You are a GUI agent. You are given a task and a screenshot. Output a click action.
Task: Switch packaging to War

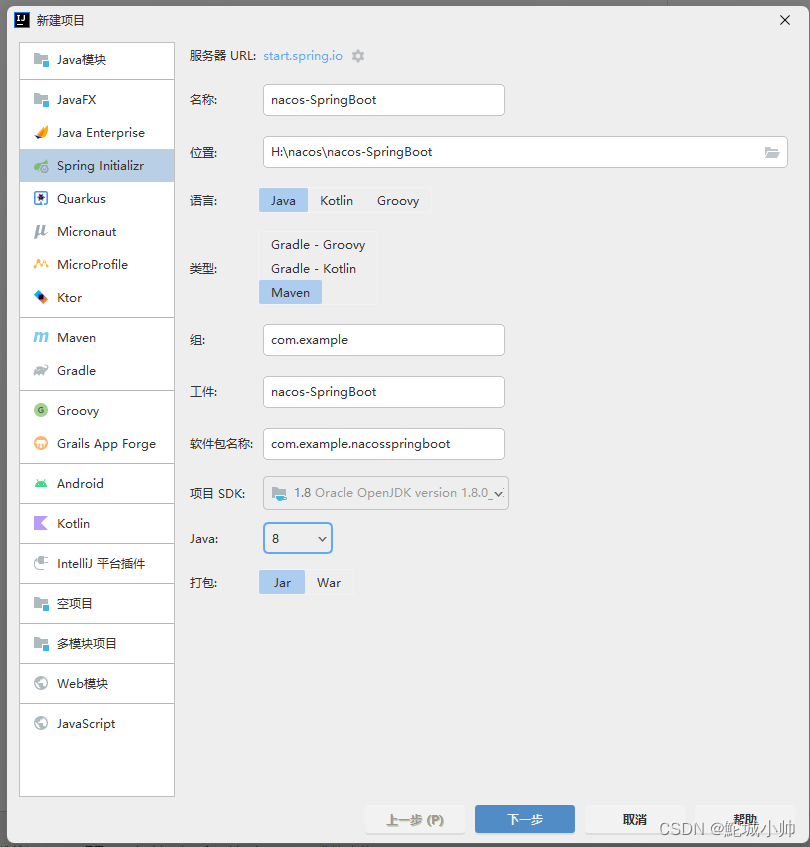330,582
